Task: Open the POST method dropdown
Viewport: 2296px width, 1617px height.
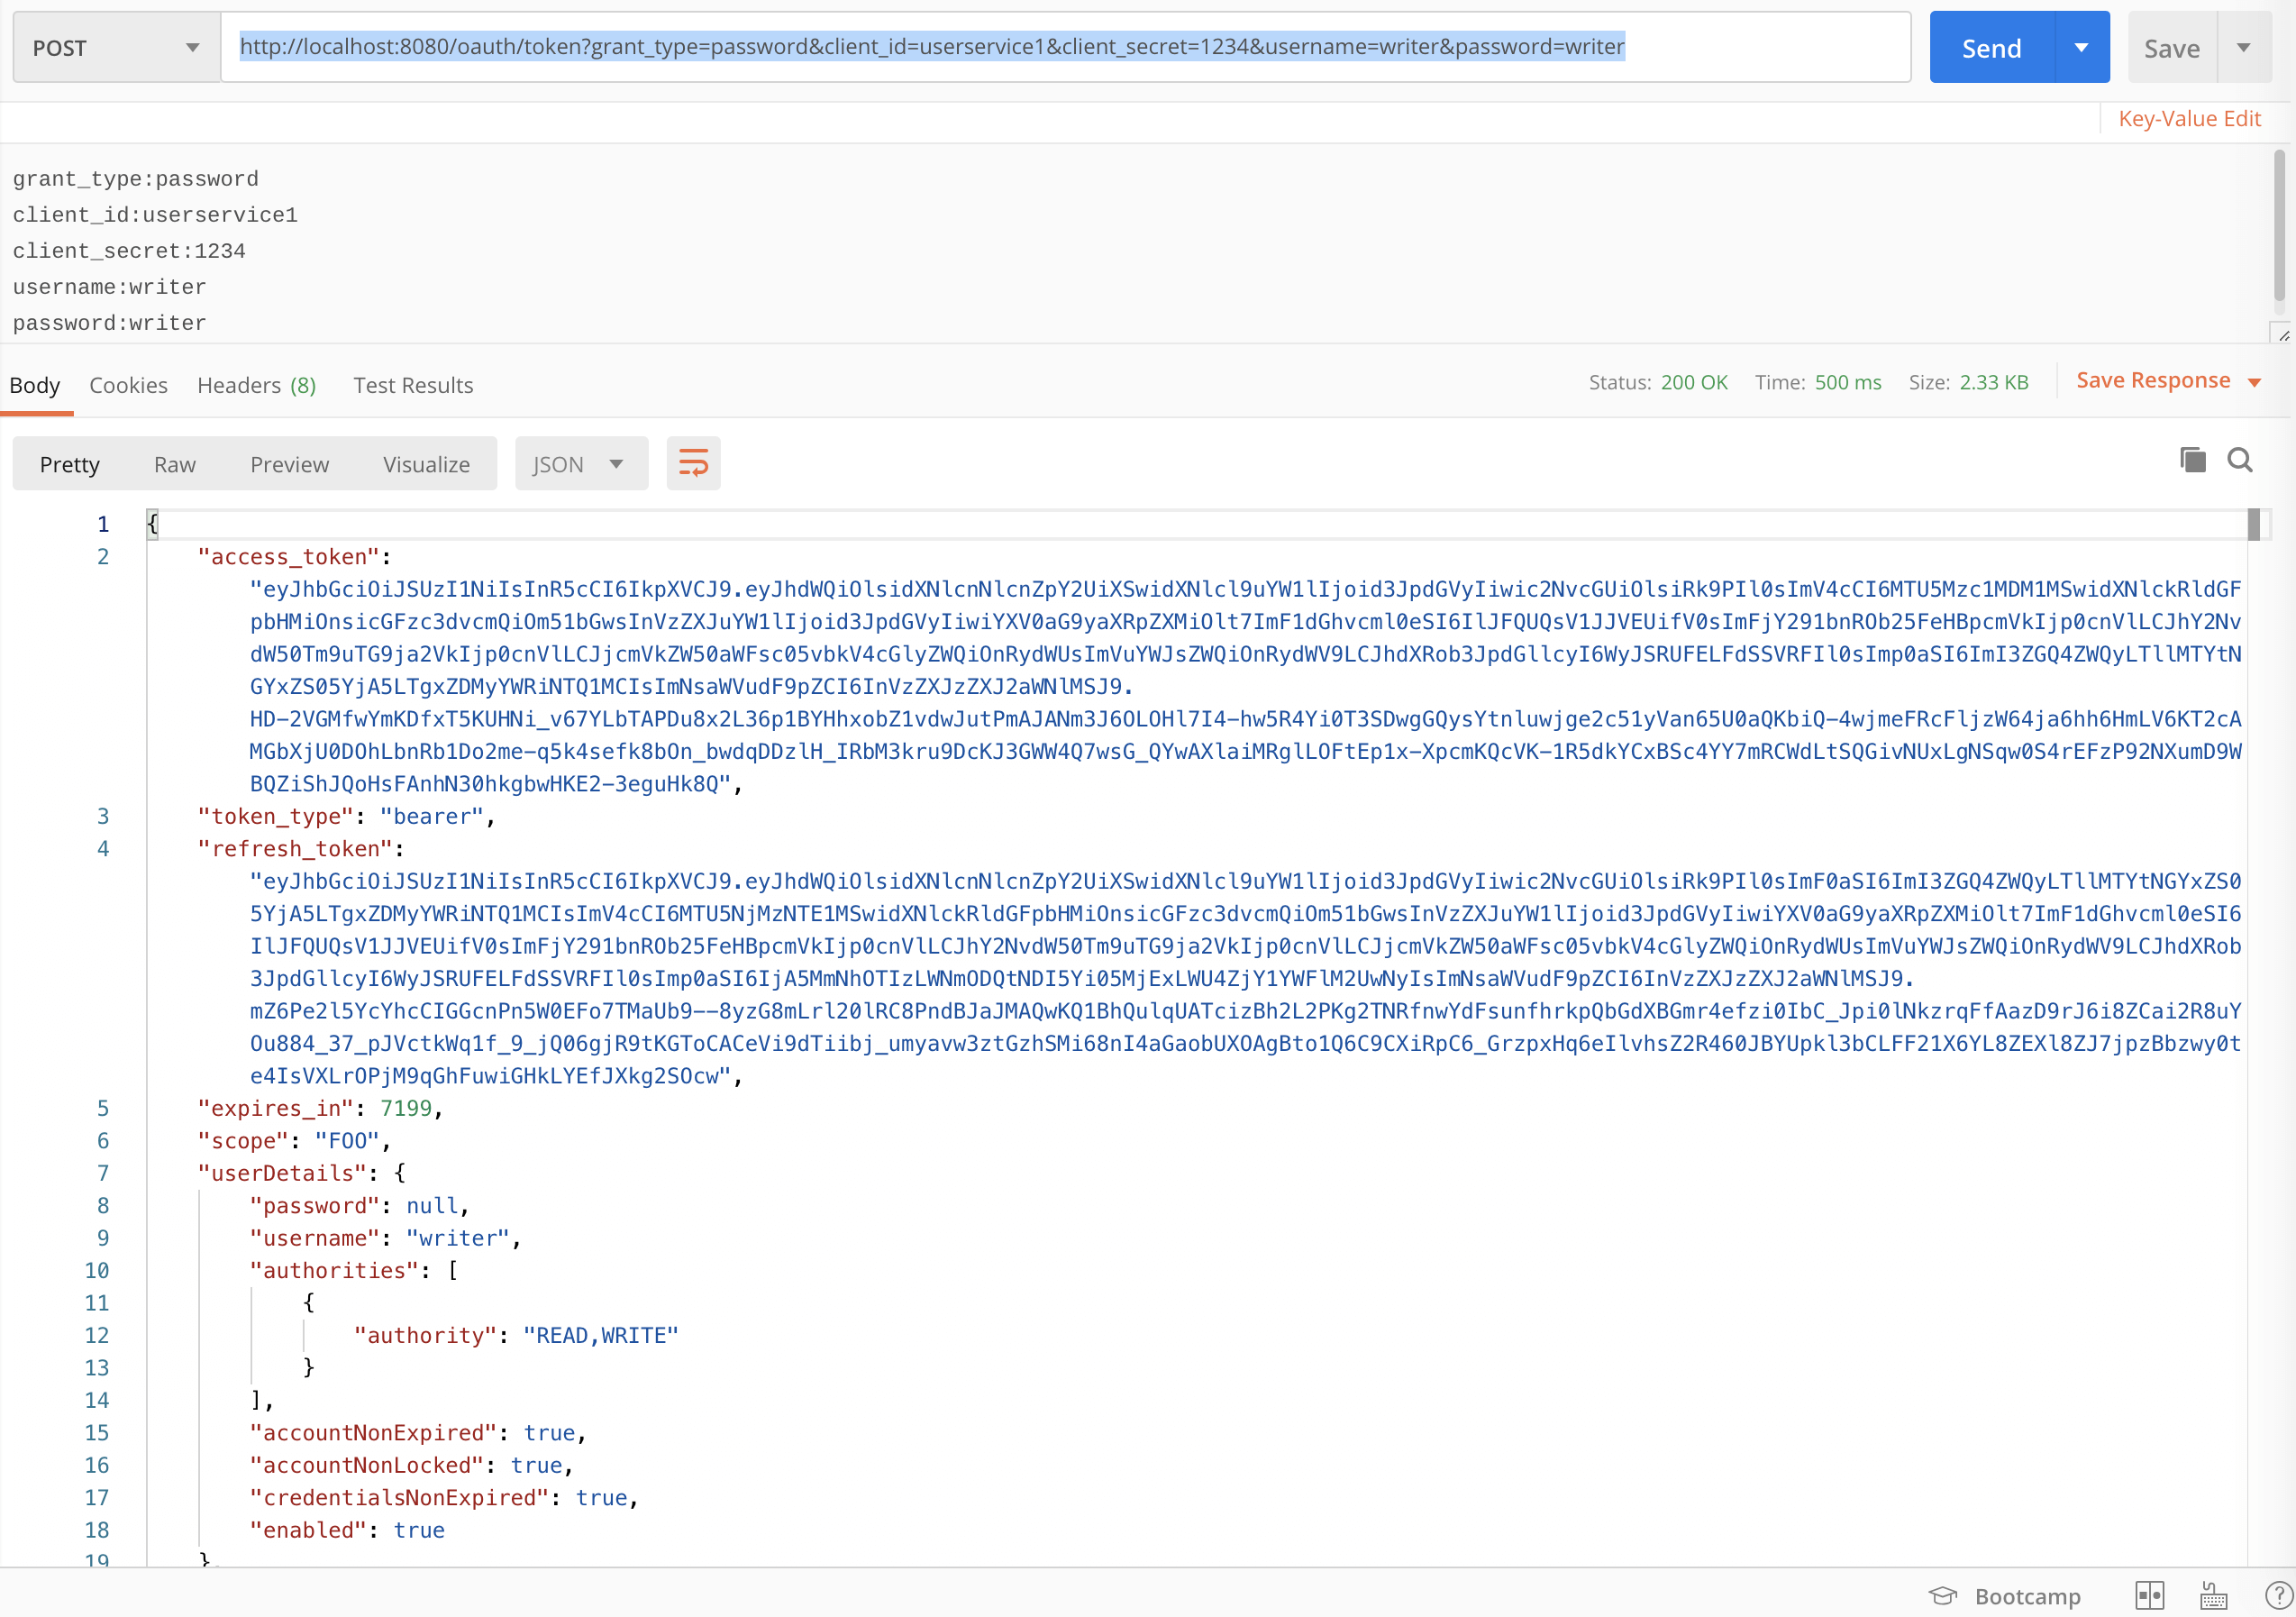Action: tap(115, 47)
